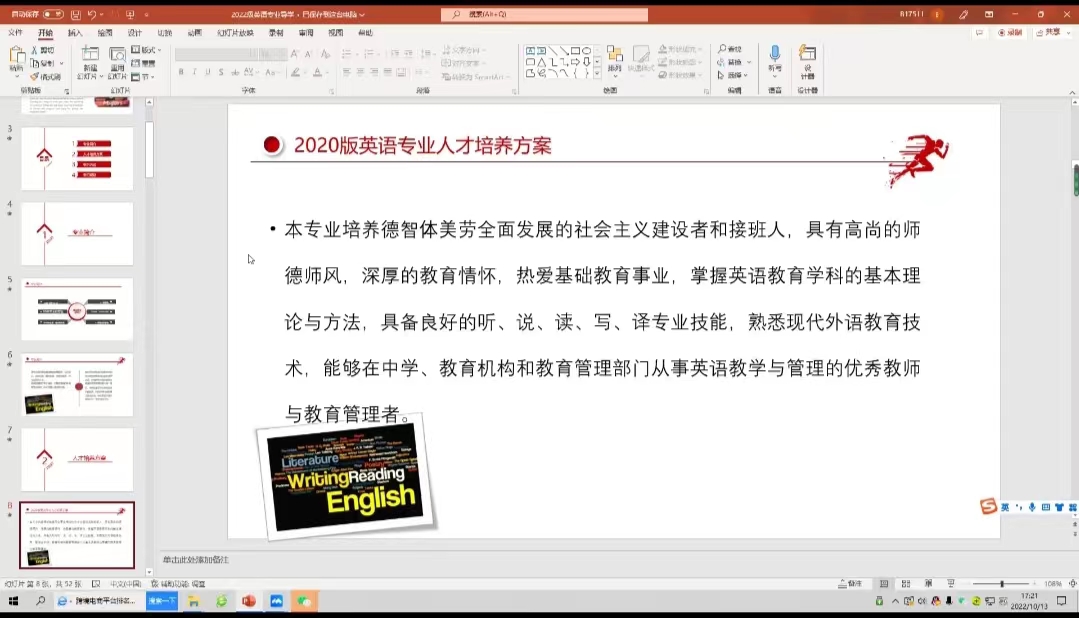Adjust the zoom slider handle
1079x618 pixels.
[1002, 584]
